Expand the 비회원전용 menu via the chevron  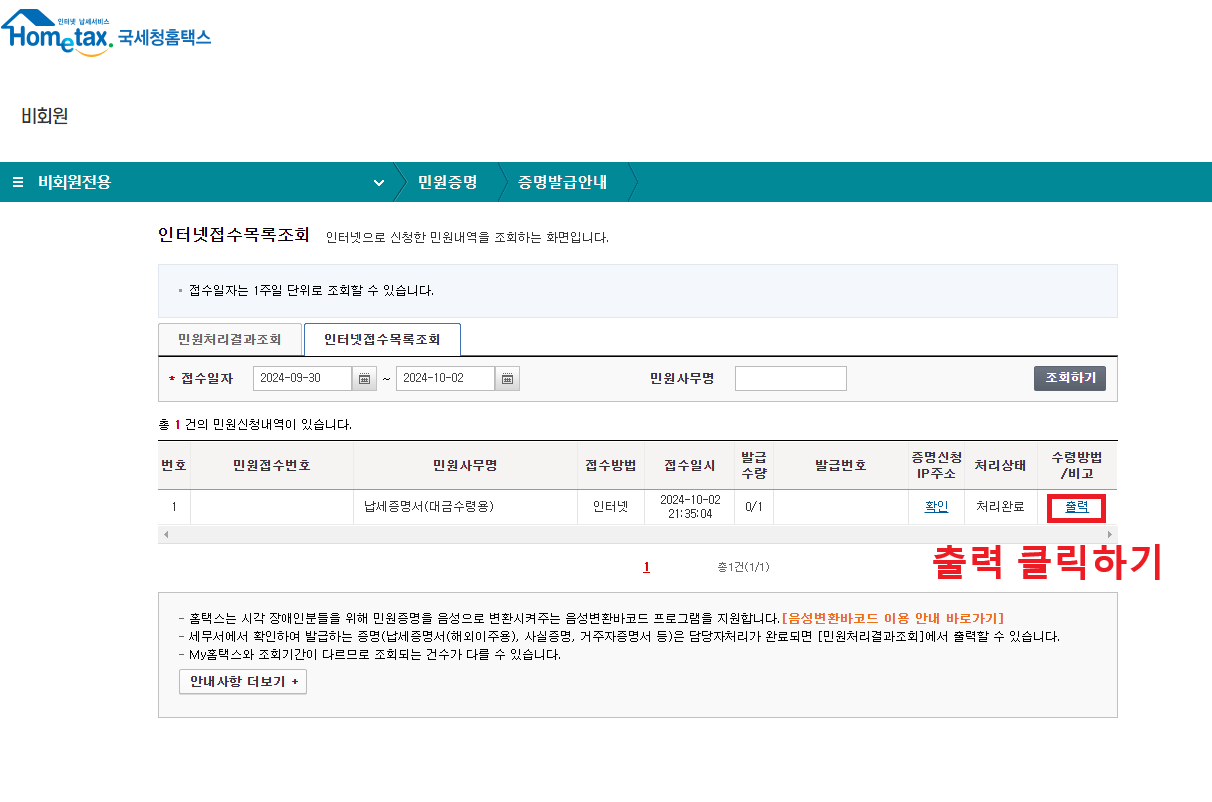[378, 183]
